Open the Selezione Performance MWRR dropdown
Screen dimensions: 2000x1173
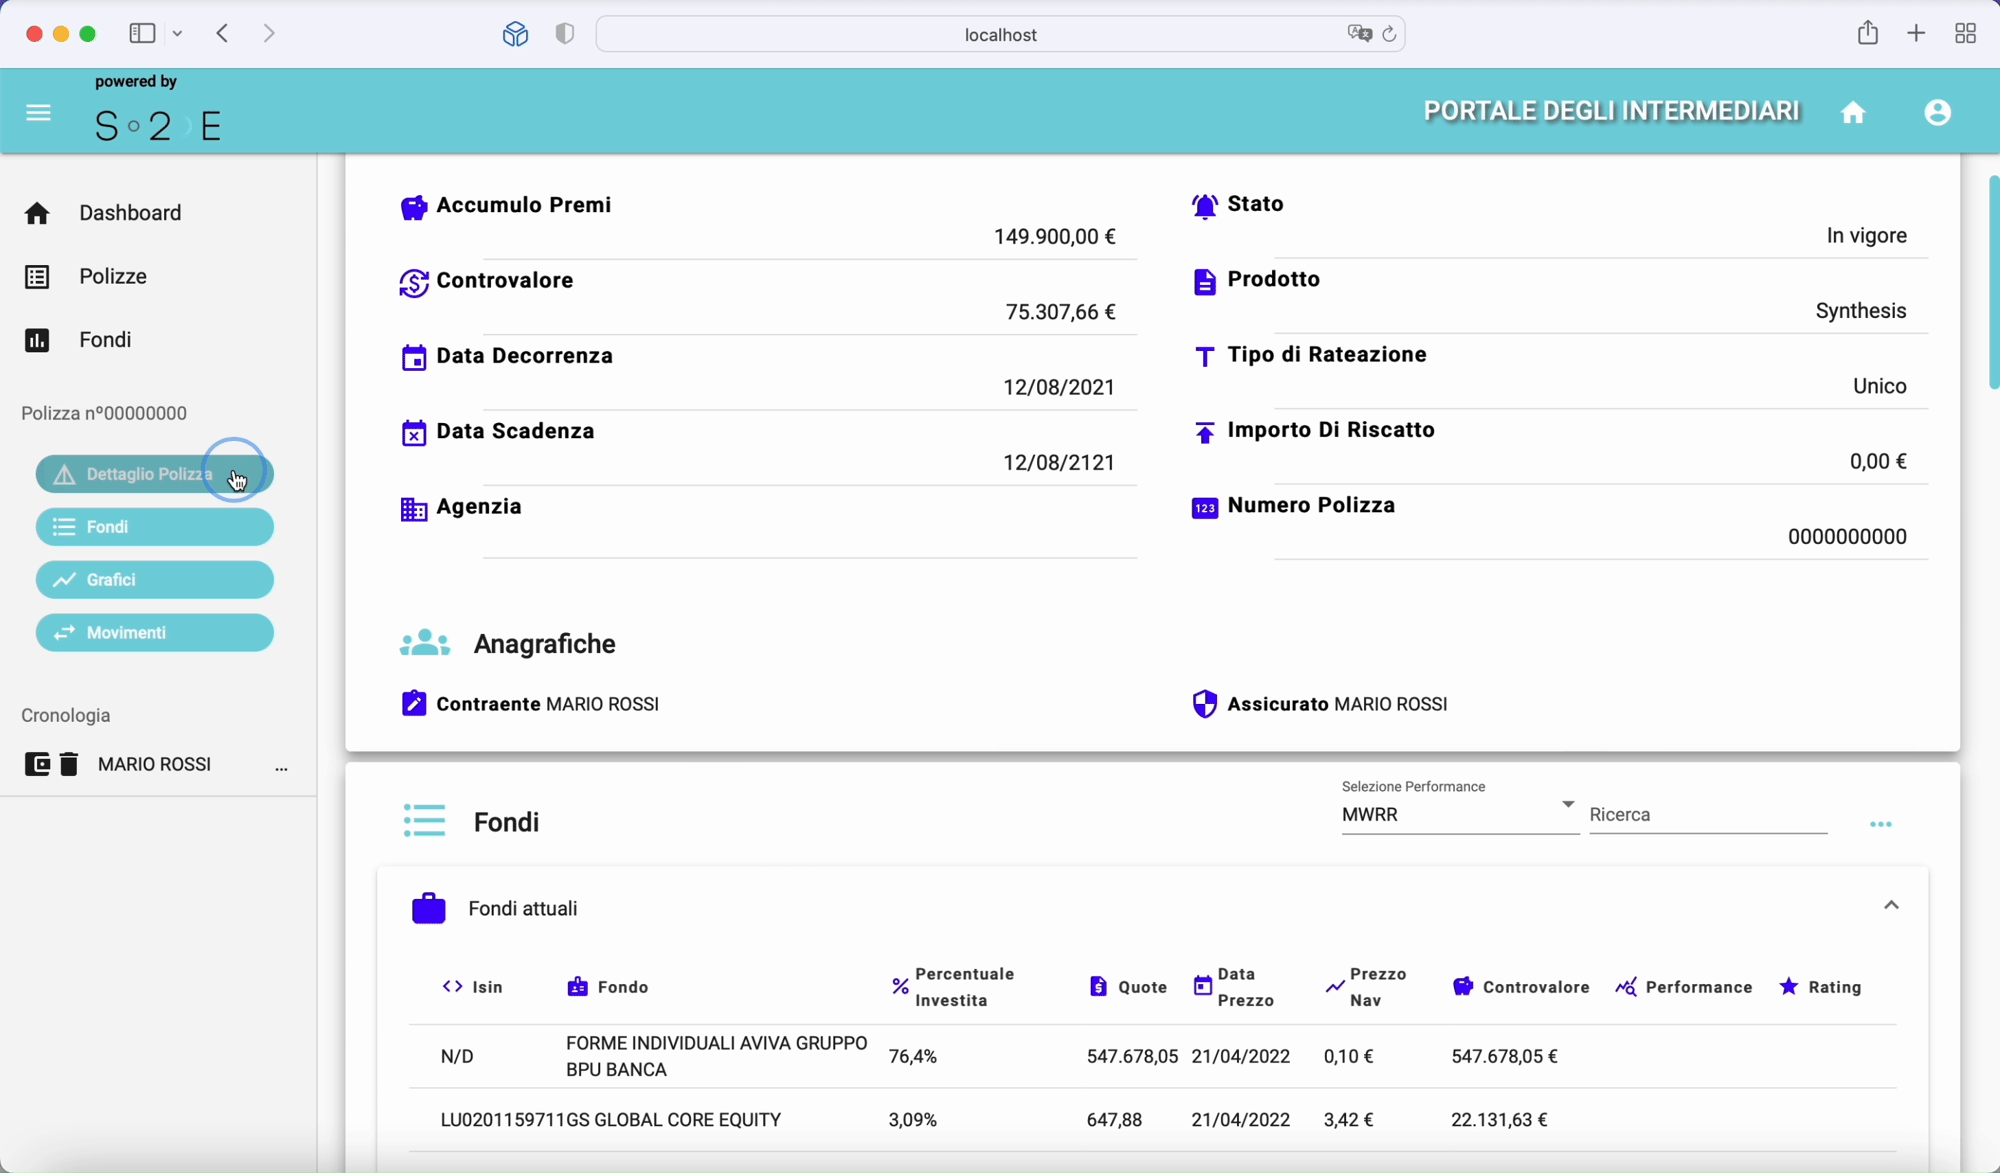[x=1458, y=814]
